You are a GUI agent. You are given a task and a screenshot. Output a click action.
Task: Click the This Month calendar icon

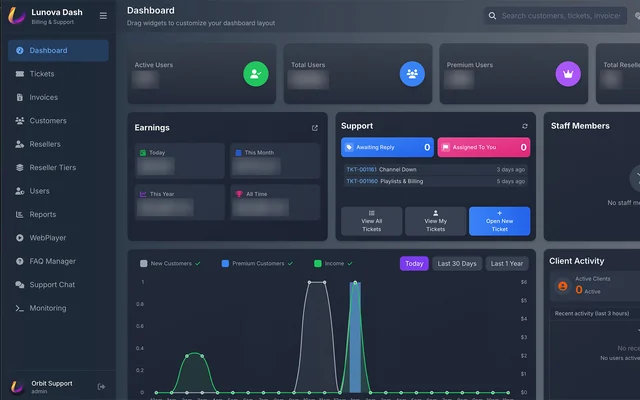tap(238, 153)
